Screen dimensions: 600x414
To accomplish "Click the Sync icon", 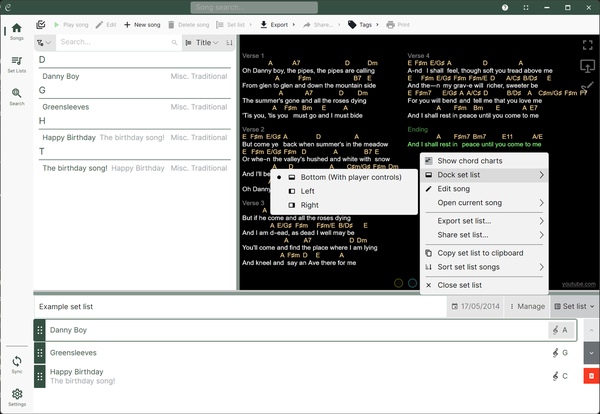I will [x=16, y=365].
